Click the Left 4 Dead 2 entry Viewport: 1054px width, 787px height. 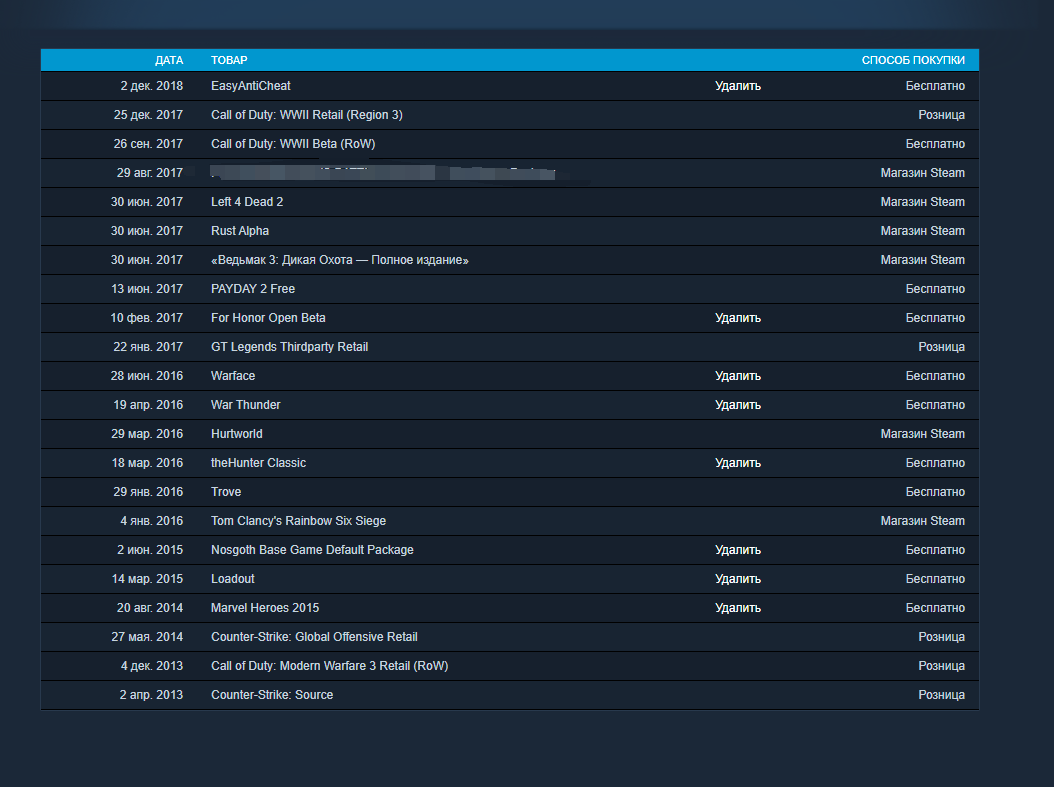click(x=247, y=202)
